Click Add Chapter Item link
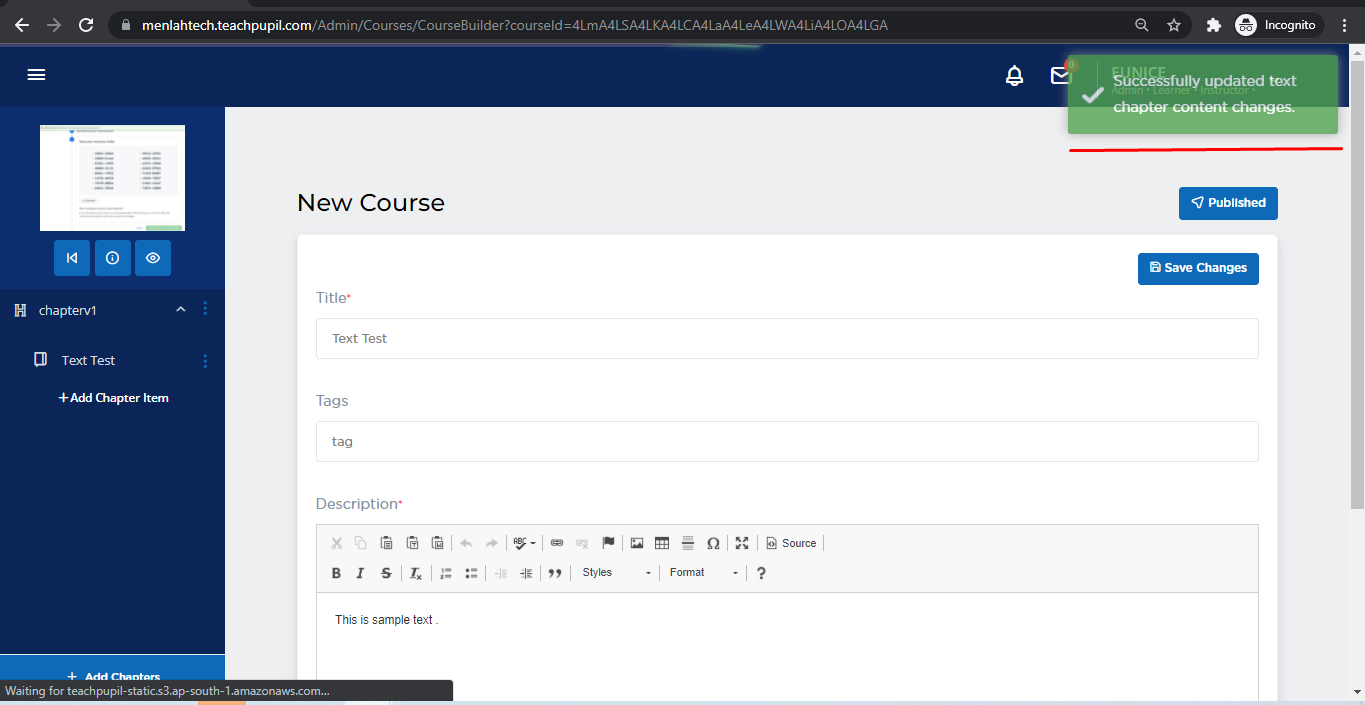Image resolution: width=1365 pixels, height=705 pixels. tap(113, 398)
